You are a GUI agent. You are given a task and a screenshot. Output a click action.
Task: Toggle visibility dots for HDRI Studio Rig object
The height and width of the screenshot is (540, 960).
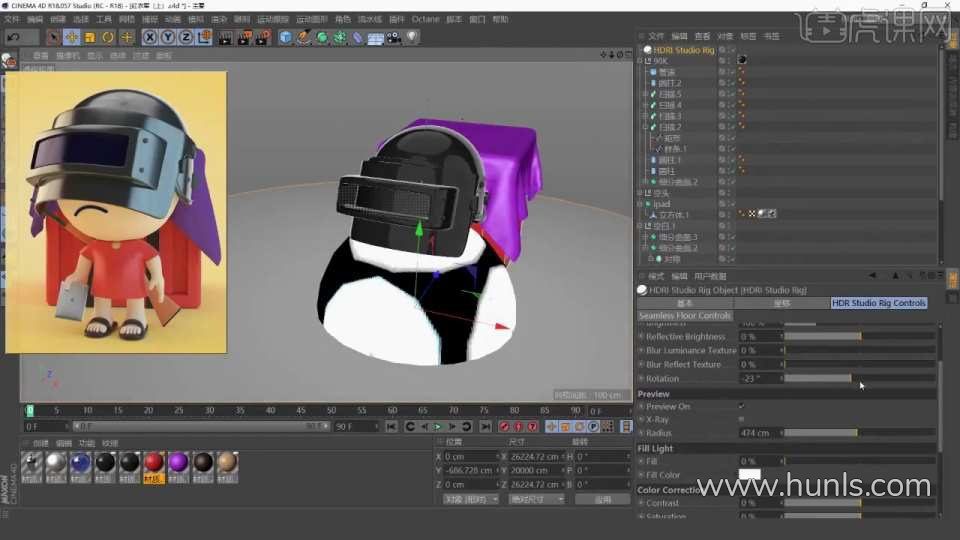coord(722,49)
